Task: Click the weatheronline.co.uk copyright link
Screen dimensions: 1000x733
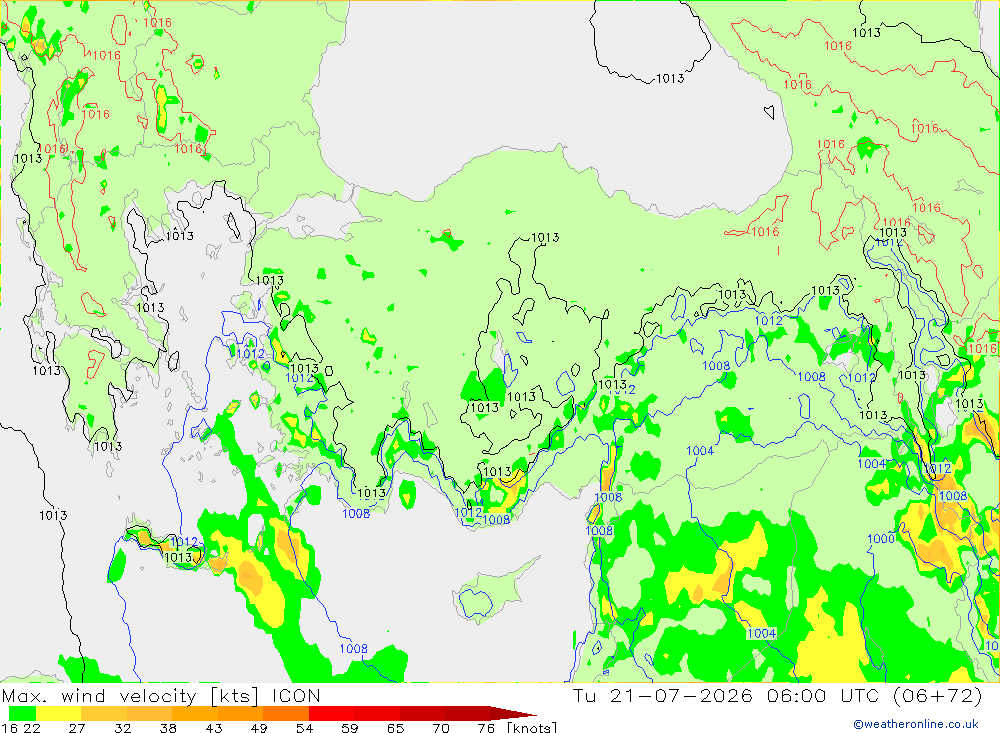Action: coord(916,724)
